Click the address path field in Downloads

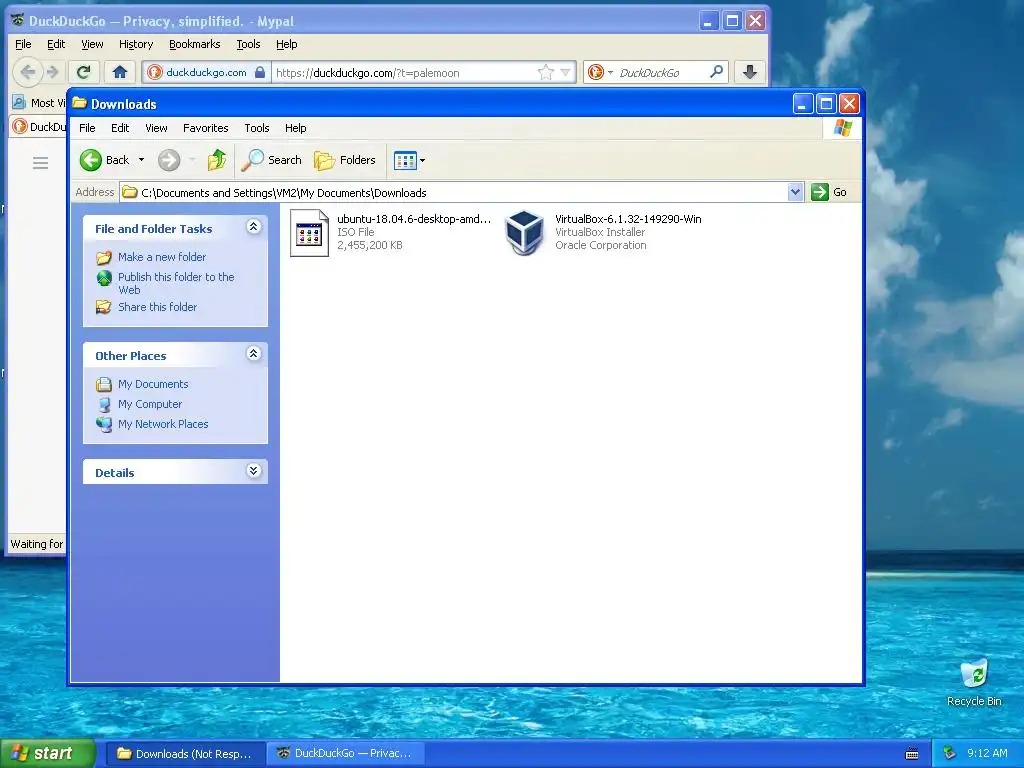tap(455, 193)
